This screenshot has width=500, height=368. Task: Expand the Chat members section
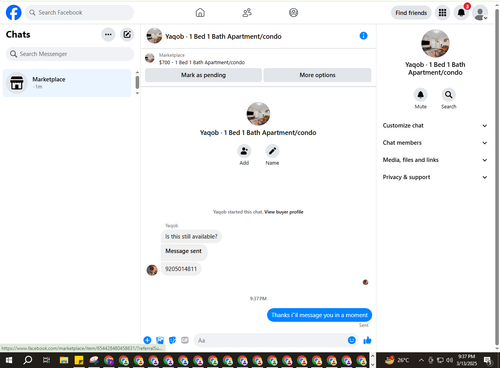[x=435, y=143]
